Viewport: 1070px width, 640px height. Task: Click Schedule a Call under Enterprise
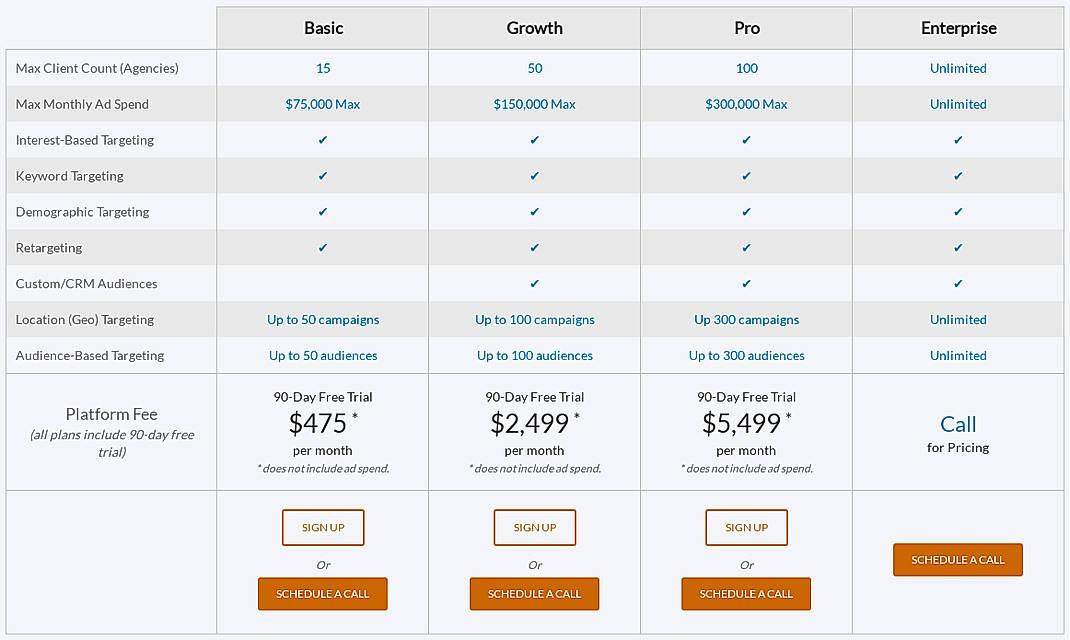pos(957,560)
